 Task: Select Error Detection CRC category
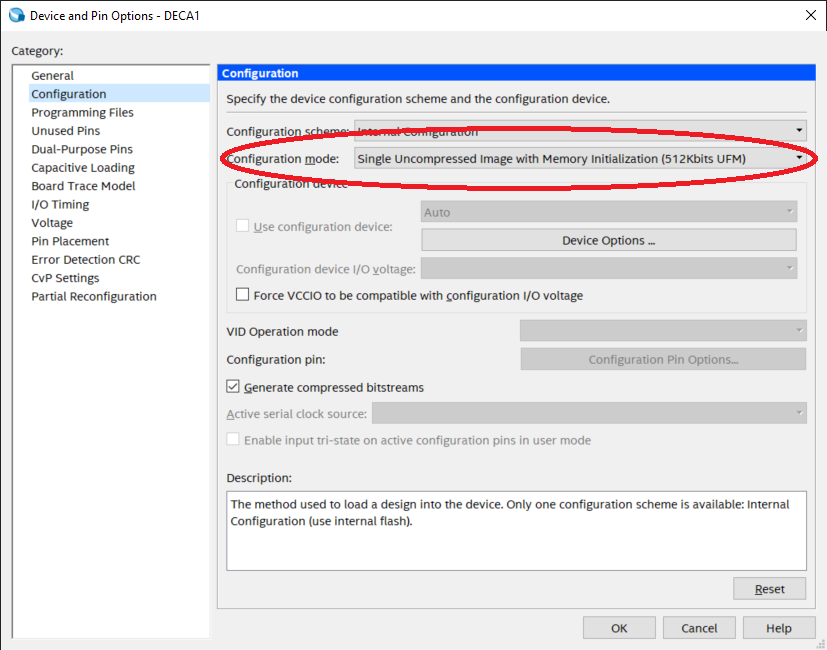pyautogui.click(x=85, y=260)
